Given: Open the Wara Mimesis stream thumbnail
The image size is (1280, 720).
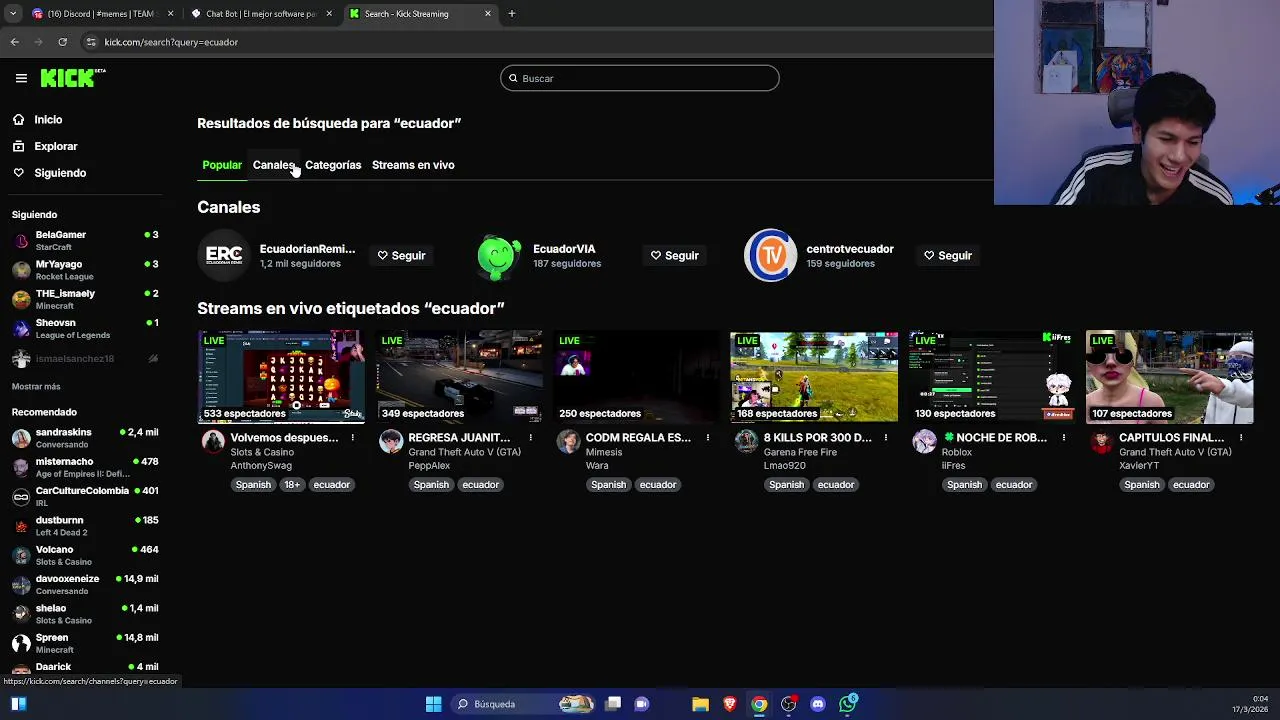Looking at the screenshot, I should [x=637, y=377].
